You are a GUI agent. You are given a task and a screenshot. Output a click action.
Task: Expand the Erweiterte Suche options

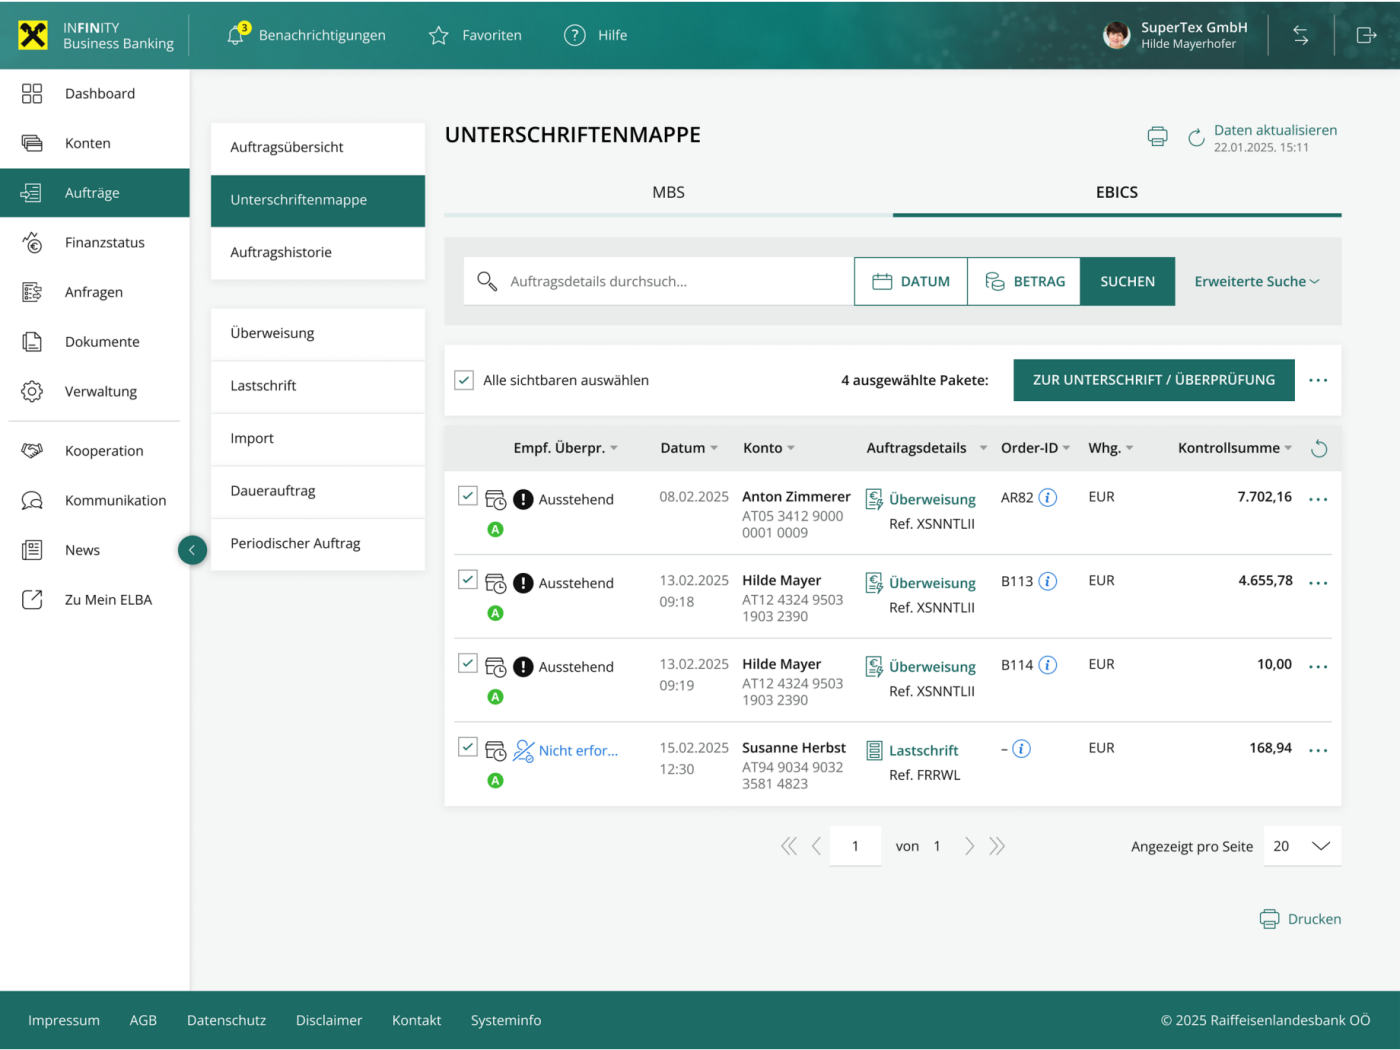(x=1256, y=281)
